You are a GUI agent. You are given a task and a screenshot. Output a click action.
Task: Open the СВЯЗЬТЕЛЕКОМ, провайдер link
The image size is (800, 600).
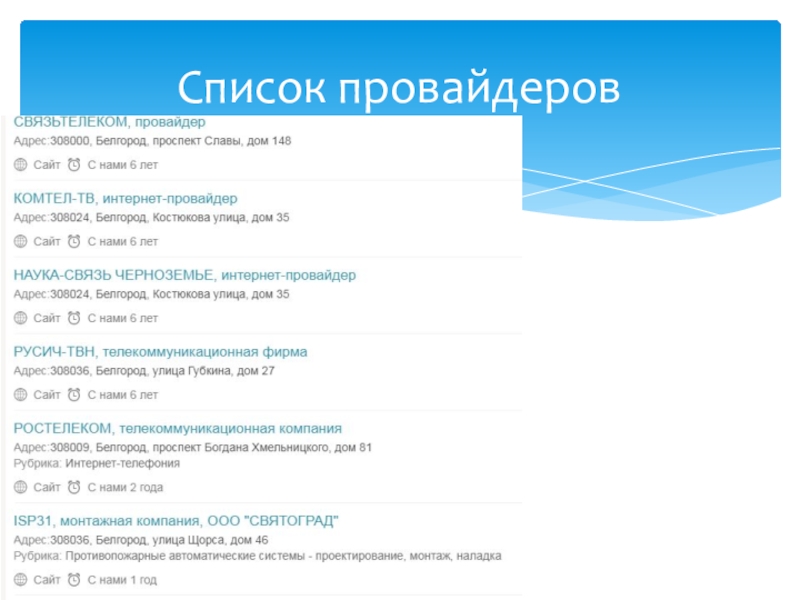click(x=109, y=122)
